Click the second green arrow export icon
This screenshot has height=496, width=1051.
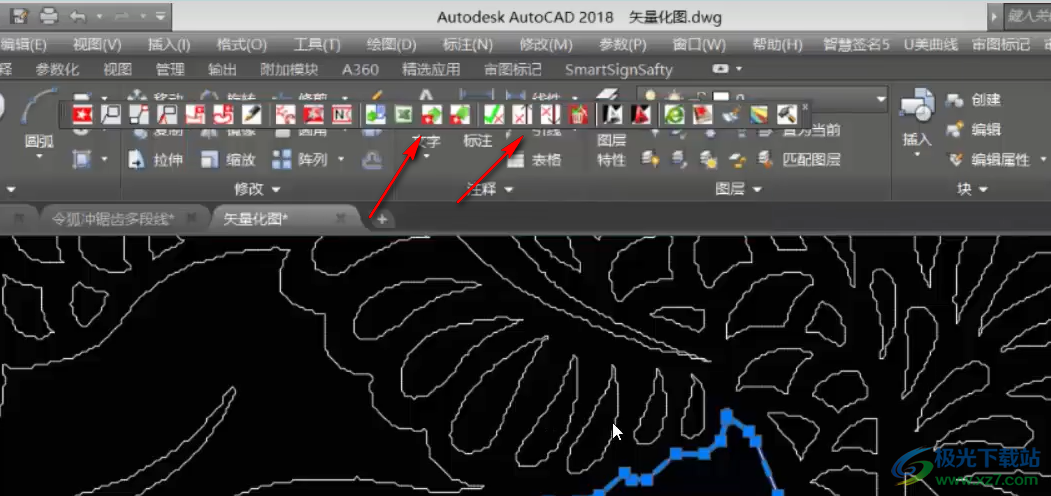pyautogui.click(x=459, y=115)
